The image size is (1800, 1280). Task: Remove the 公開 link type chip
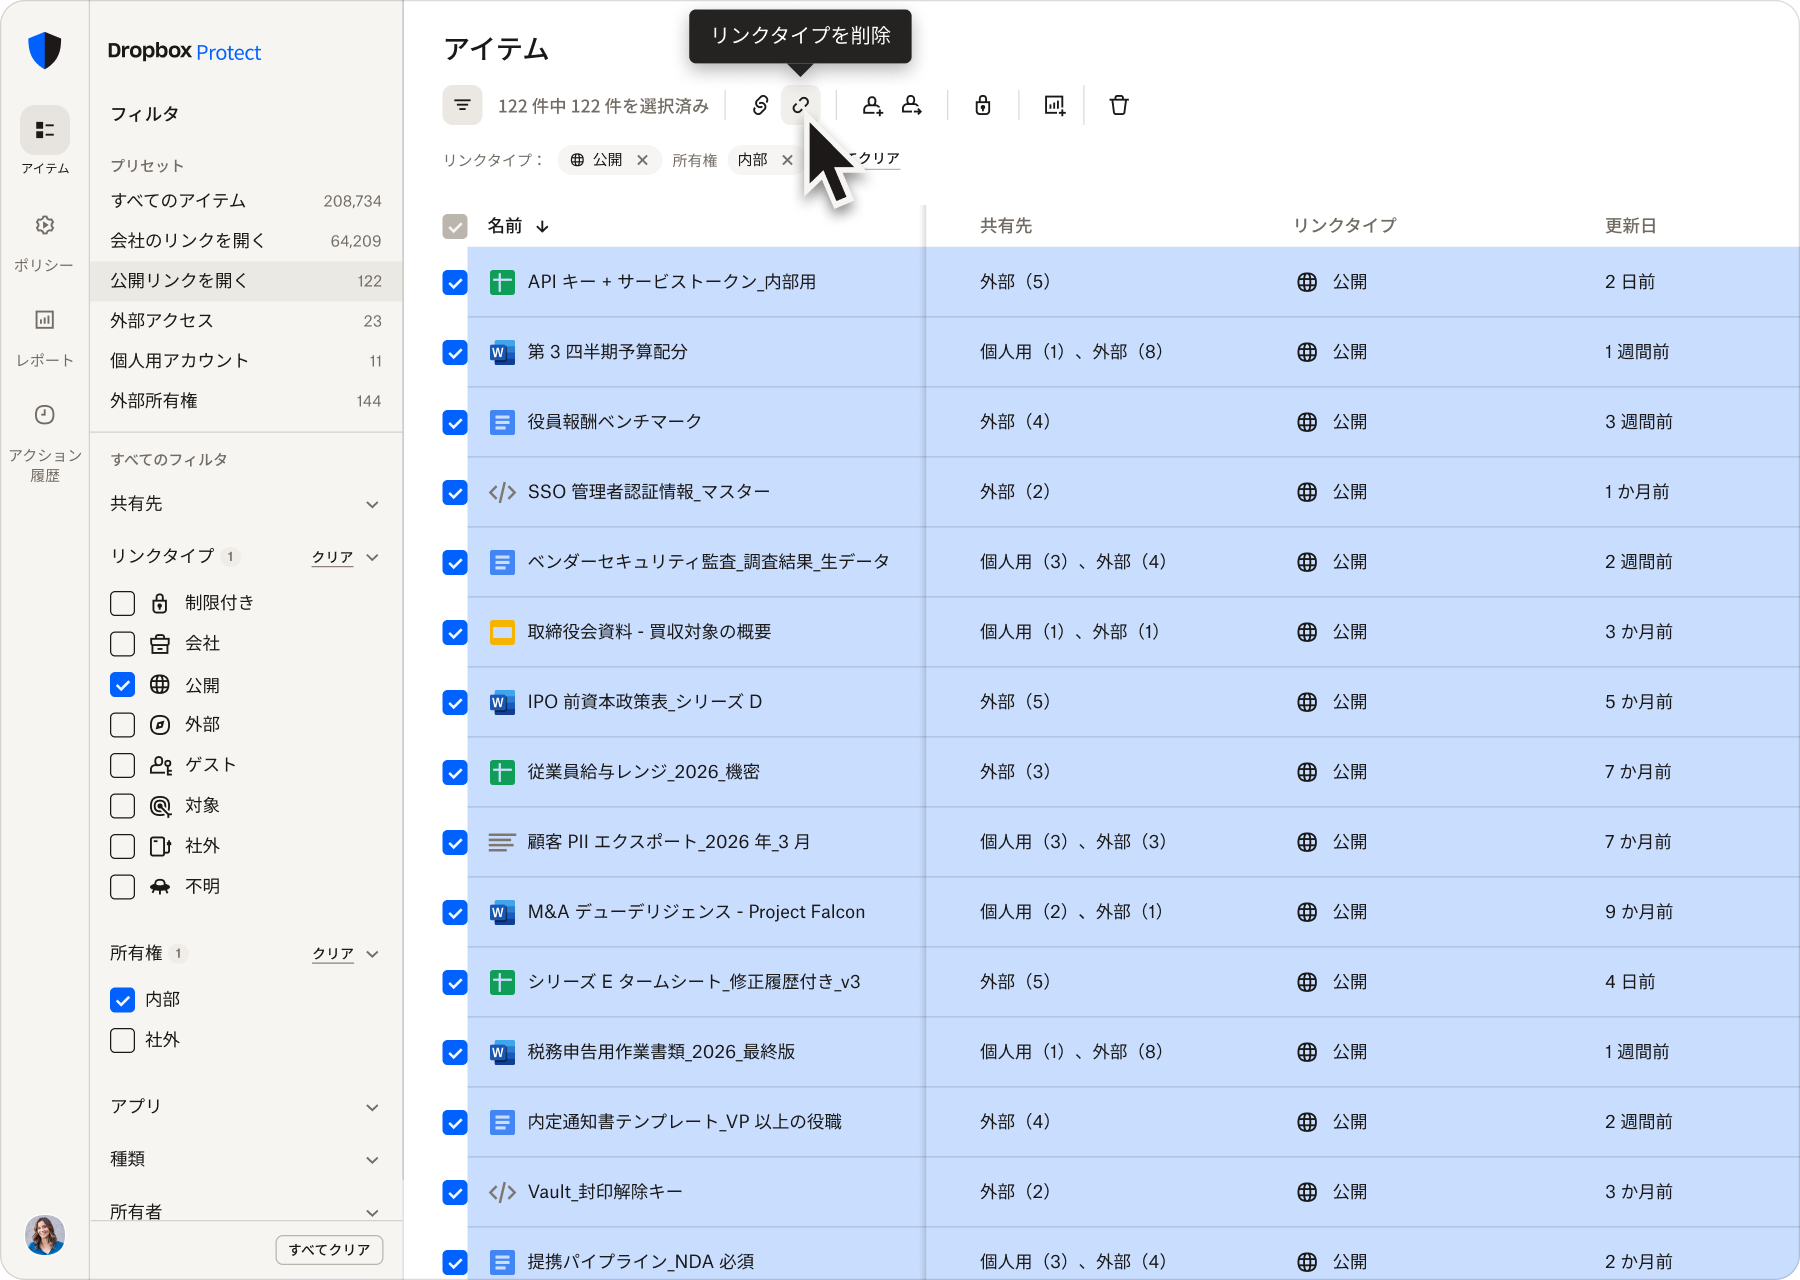(642, 160)
